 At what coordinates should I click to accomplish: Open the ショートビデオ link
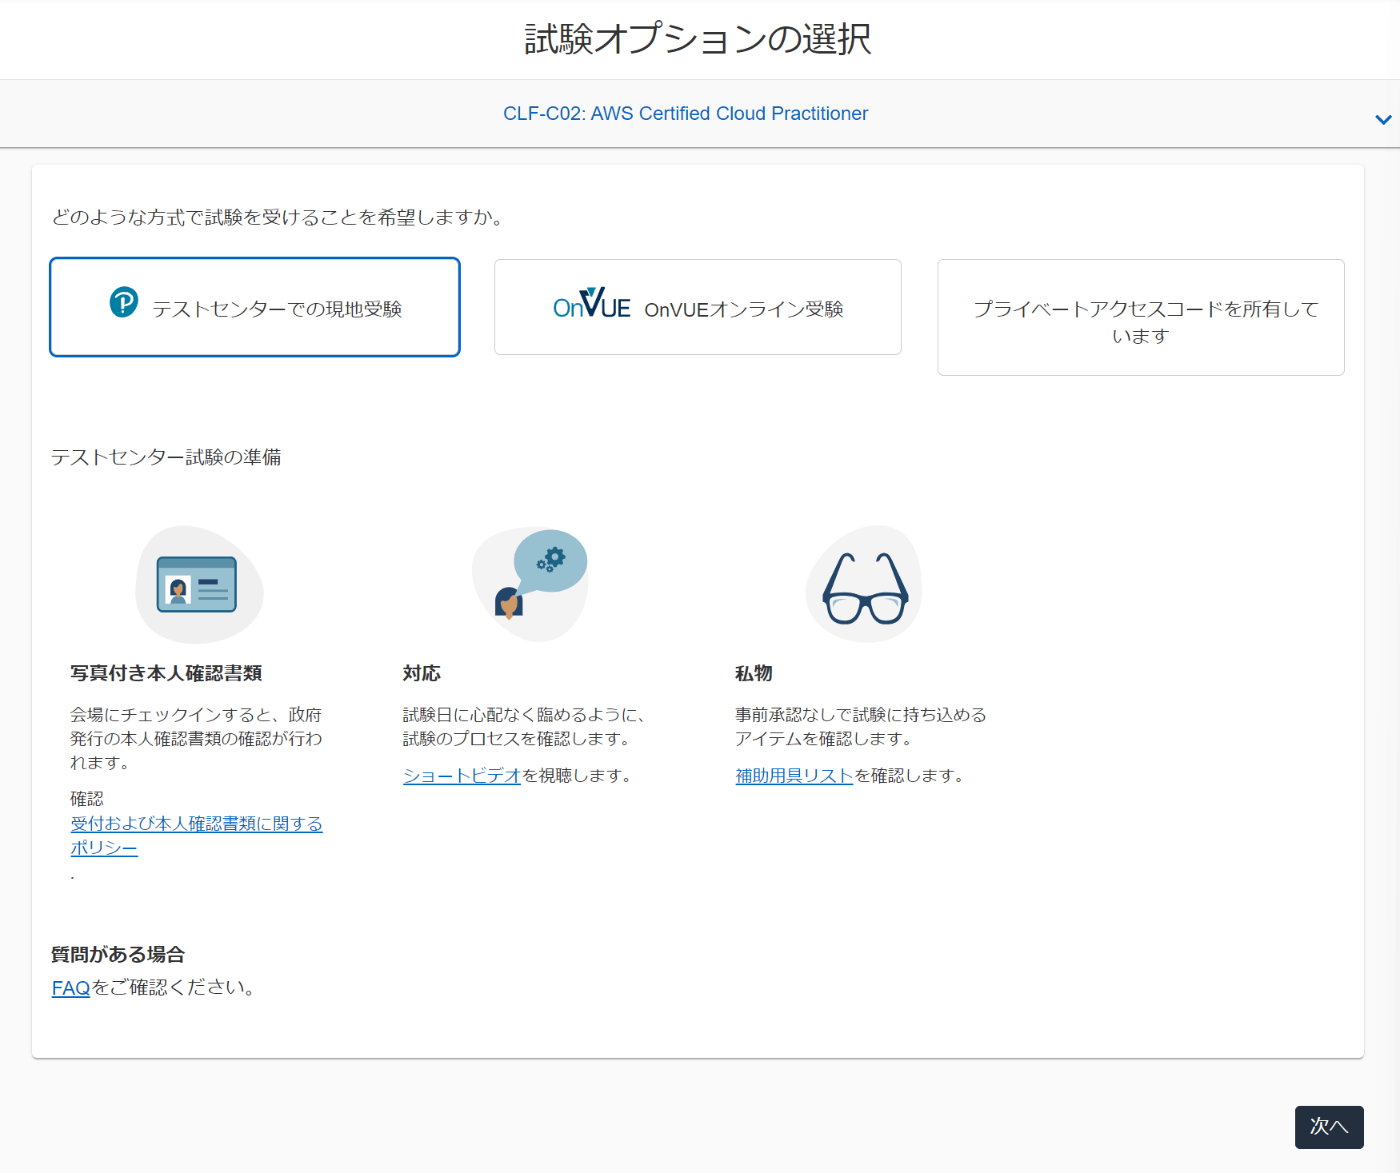pos(462,776)
